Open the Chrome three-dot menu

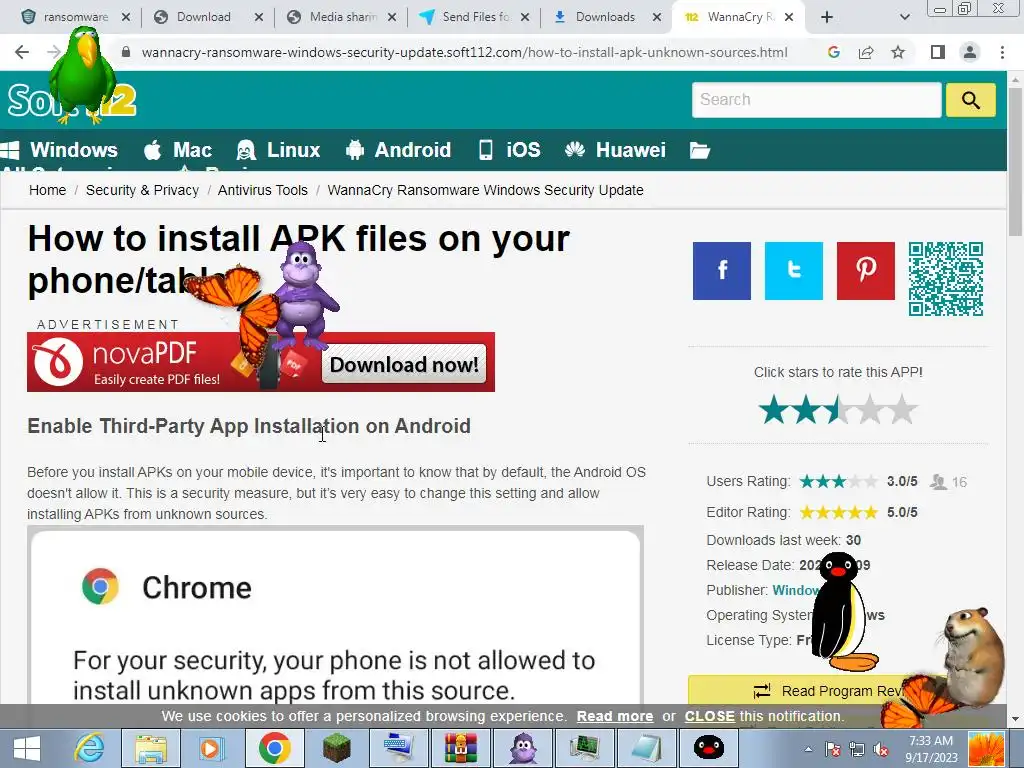pyautogui.click(x=1002, y=52)
